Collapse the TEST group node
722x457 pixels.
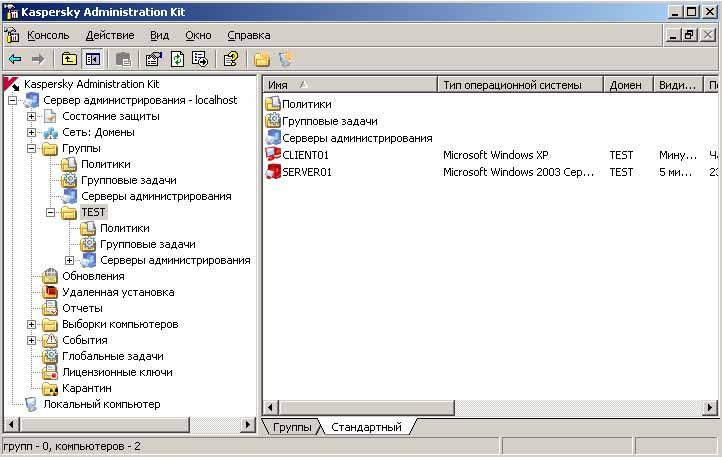click(50, 212)
